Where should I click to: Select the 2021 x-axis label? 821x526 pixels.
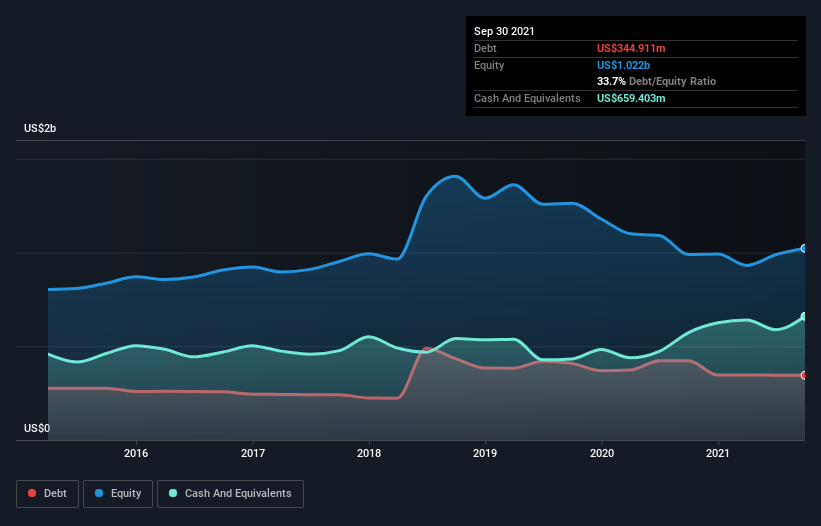point(718,453)
